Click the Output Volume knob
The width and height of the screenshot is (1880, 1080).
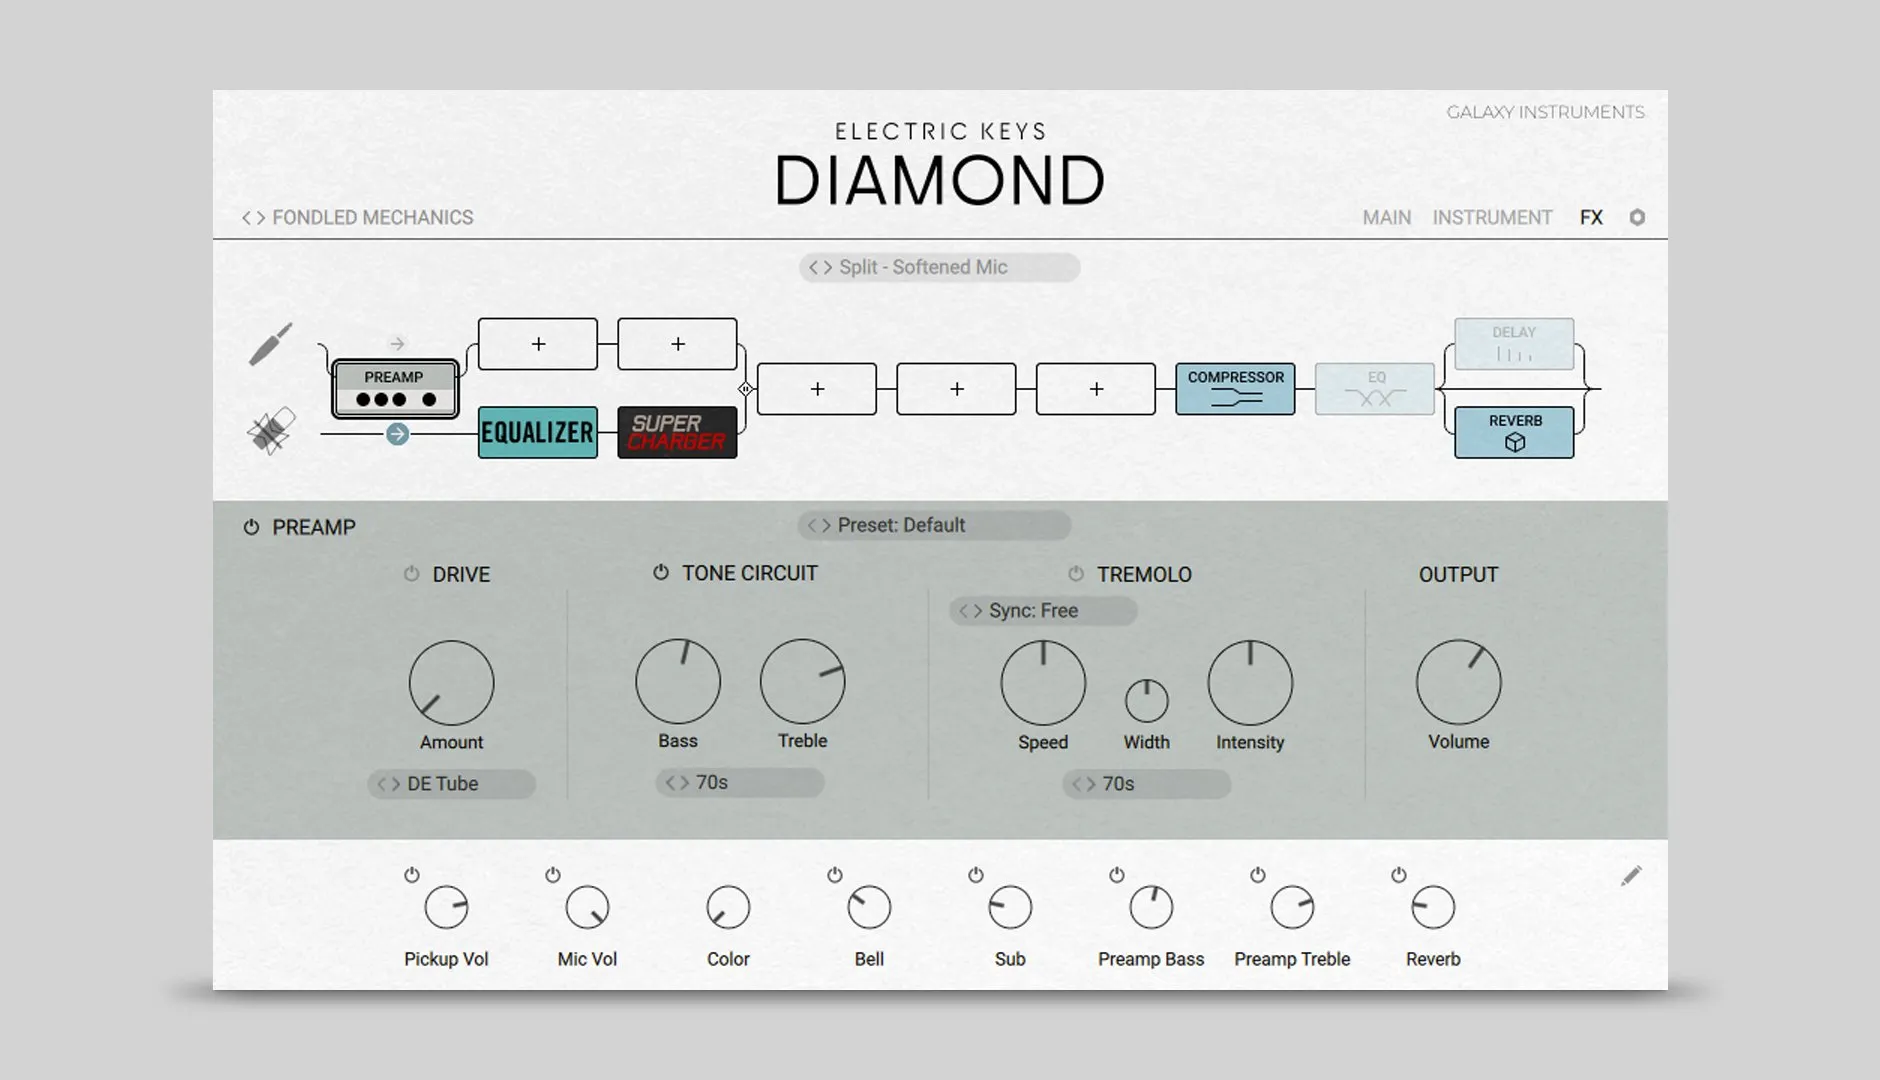coord(1458,683)
